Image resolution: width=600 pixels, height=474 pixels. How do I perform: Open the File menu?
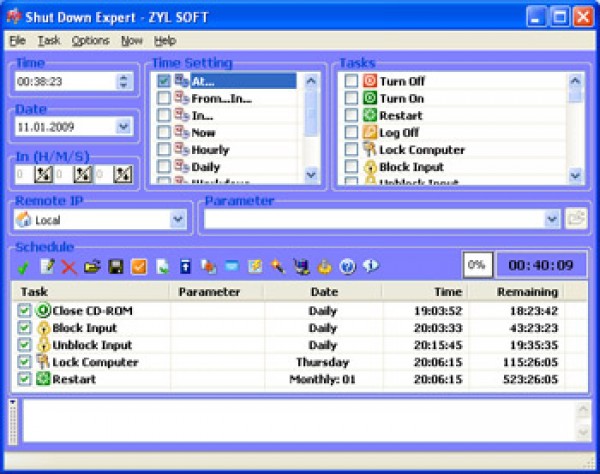17,41
